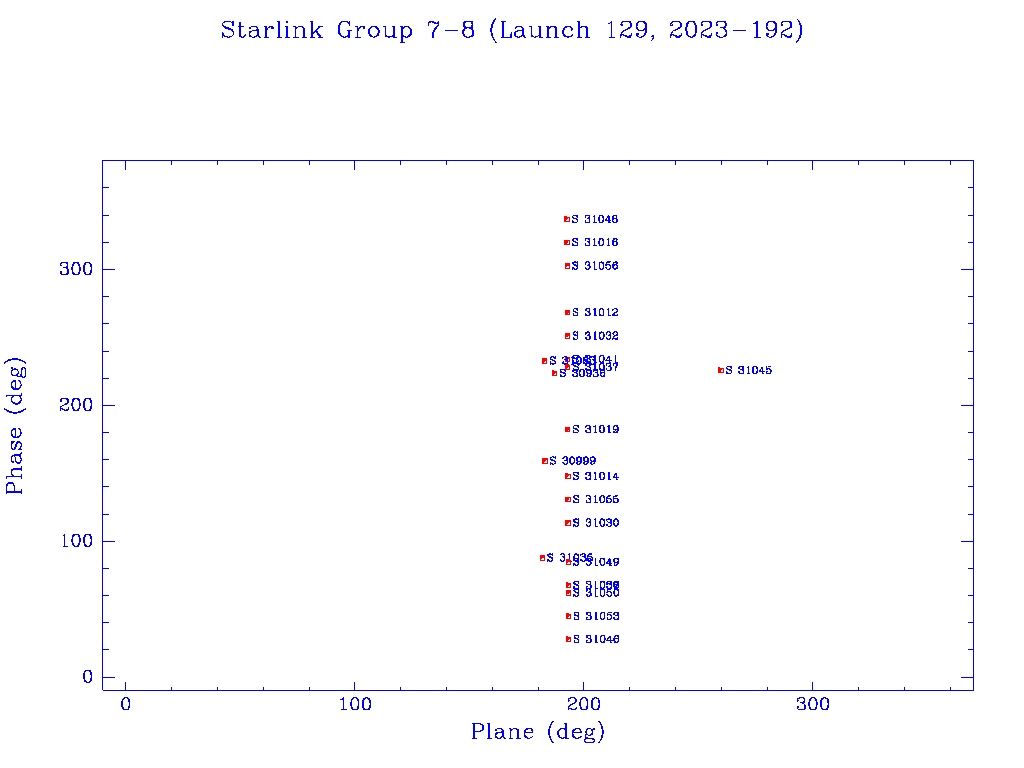
Task: Click the red marker next to S 31014
Action: coord(568,476)
